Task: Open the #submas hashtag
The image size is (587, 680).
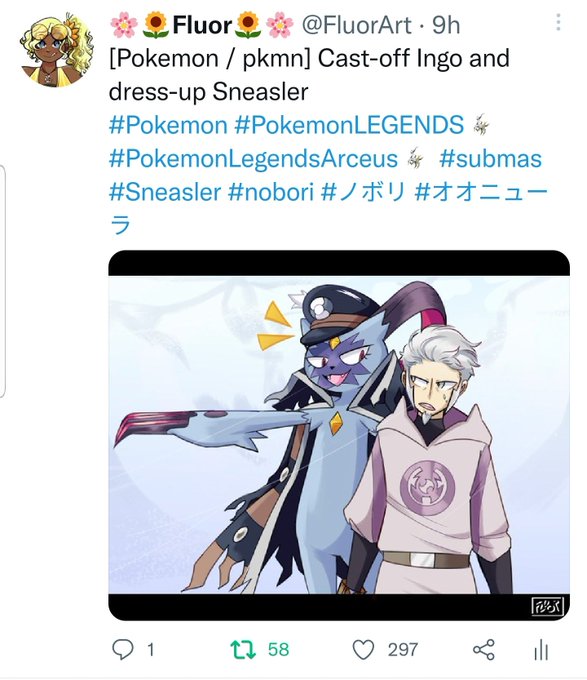Action: click(490, 158)
